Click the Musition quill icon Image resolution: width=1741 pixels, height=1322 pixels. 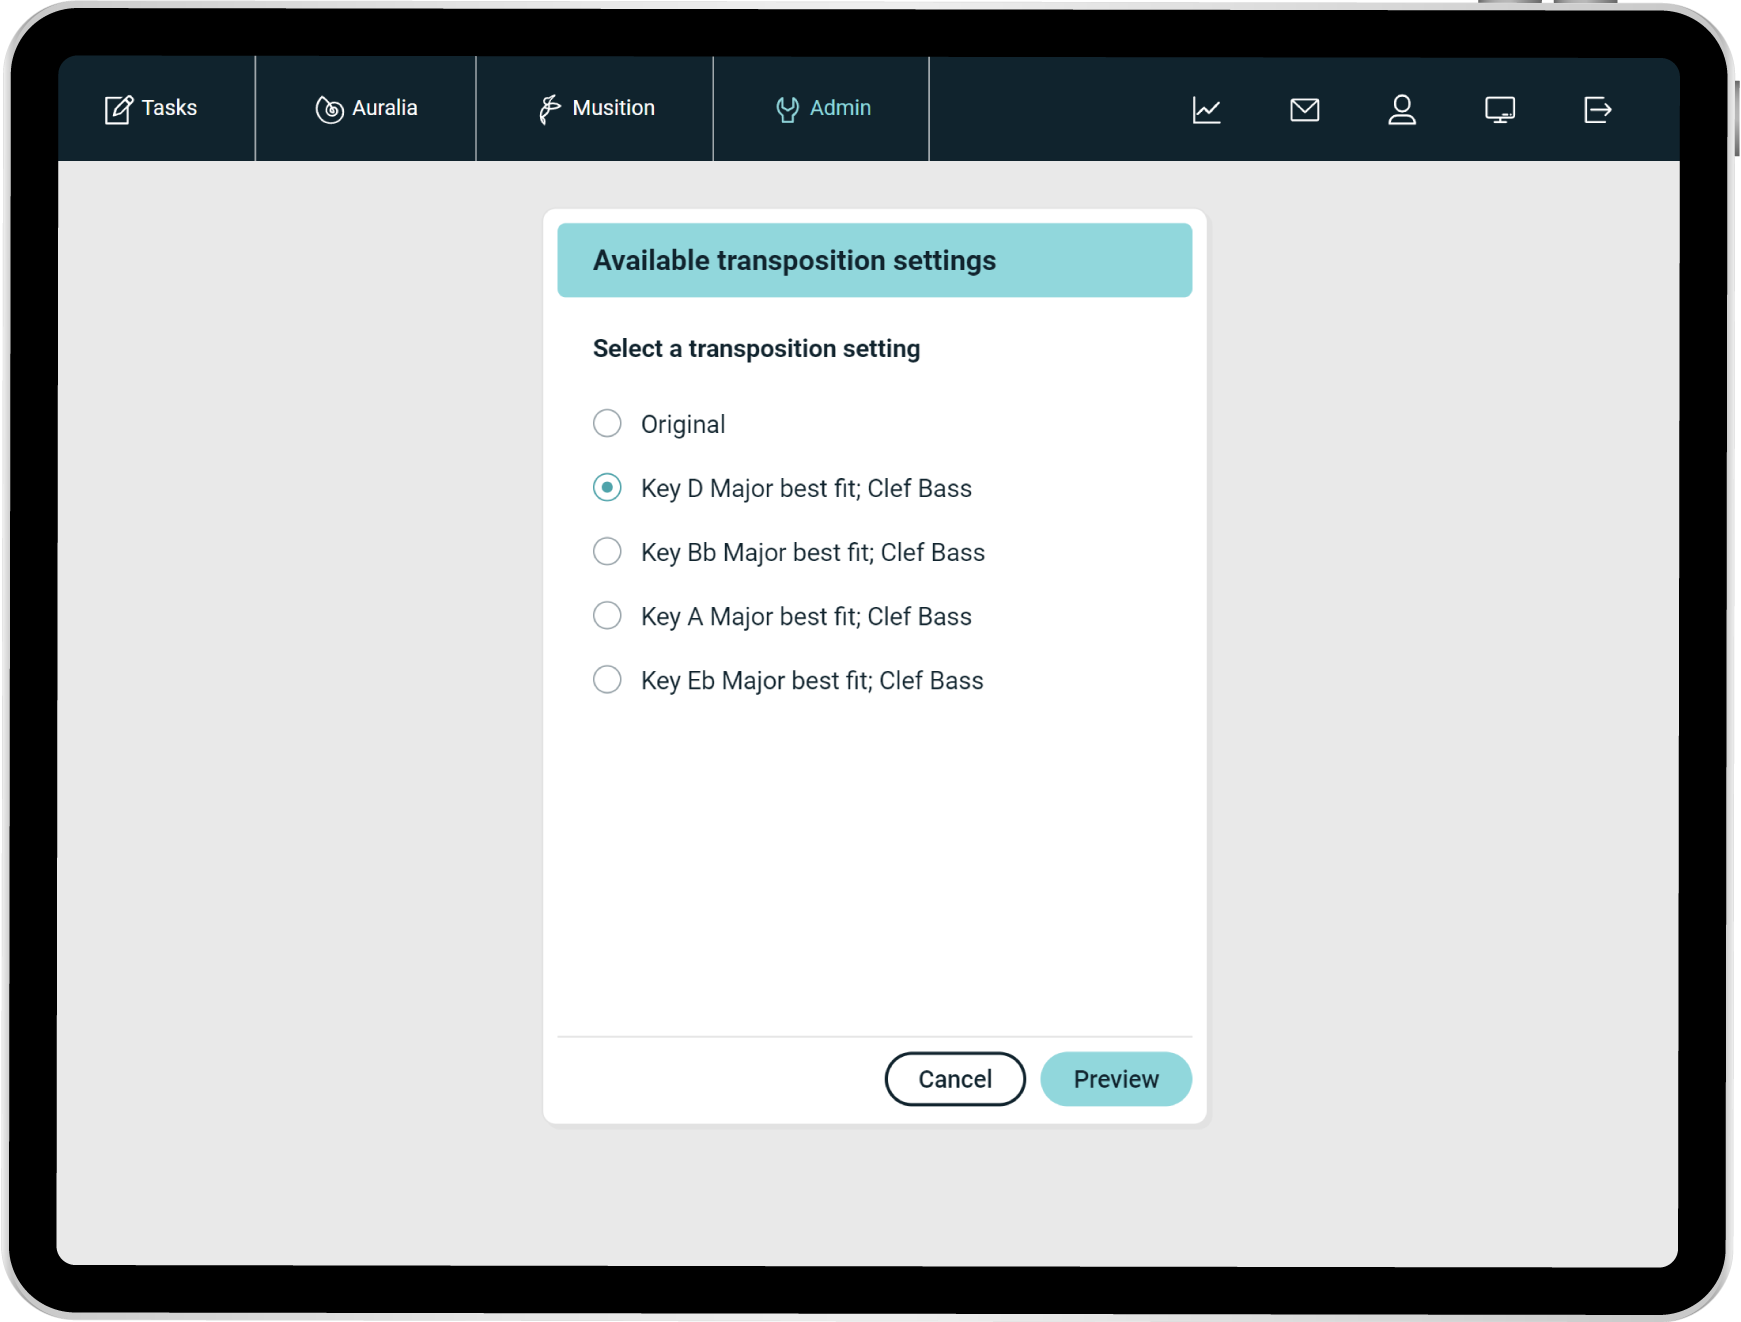tap(549, 109)
